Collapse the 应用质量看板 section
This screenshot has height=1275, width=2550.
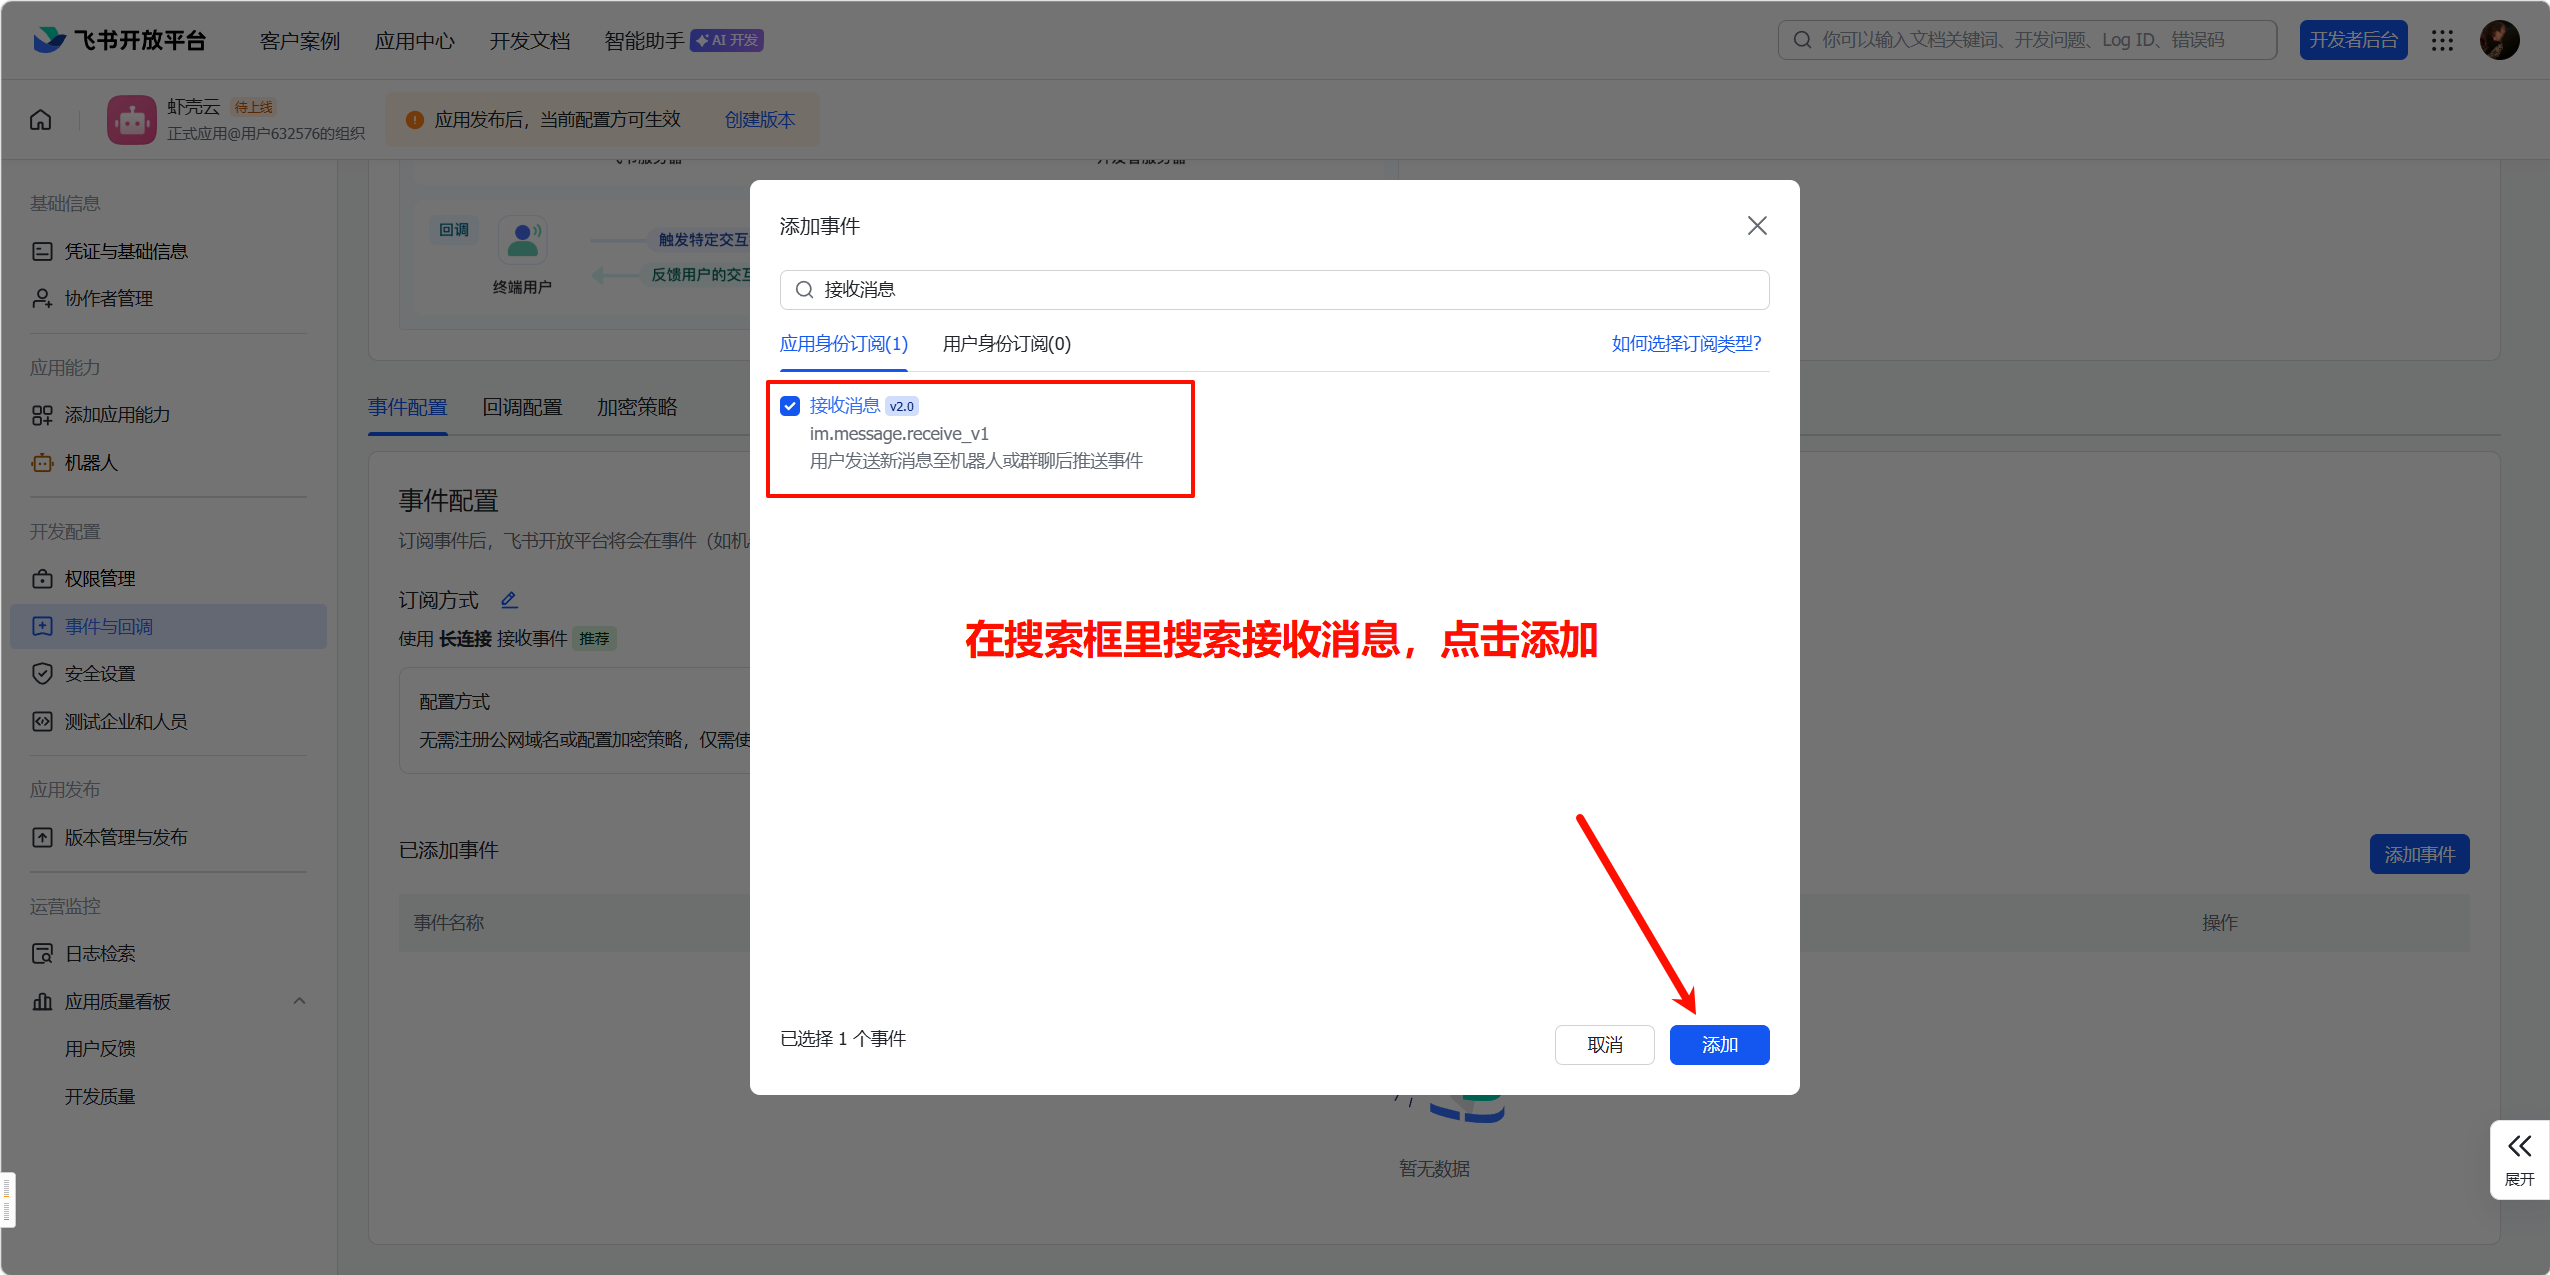[298, 1001]
